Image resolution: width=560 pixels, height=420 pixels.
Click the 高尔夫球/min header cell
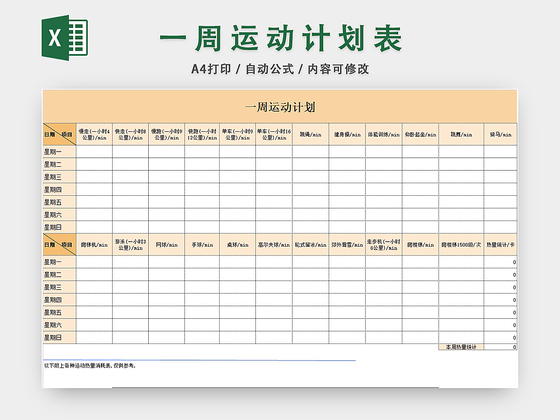(274, 245)
